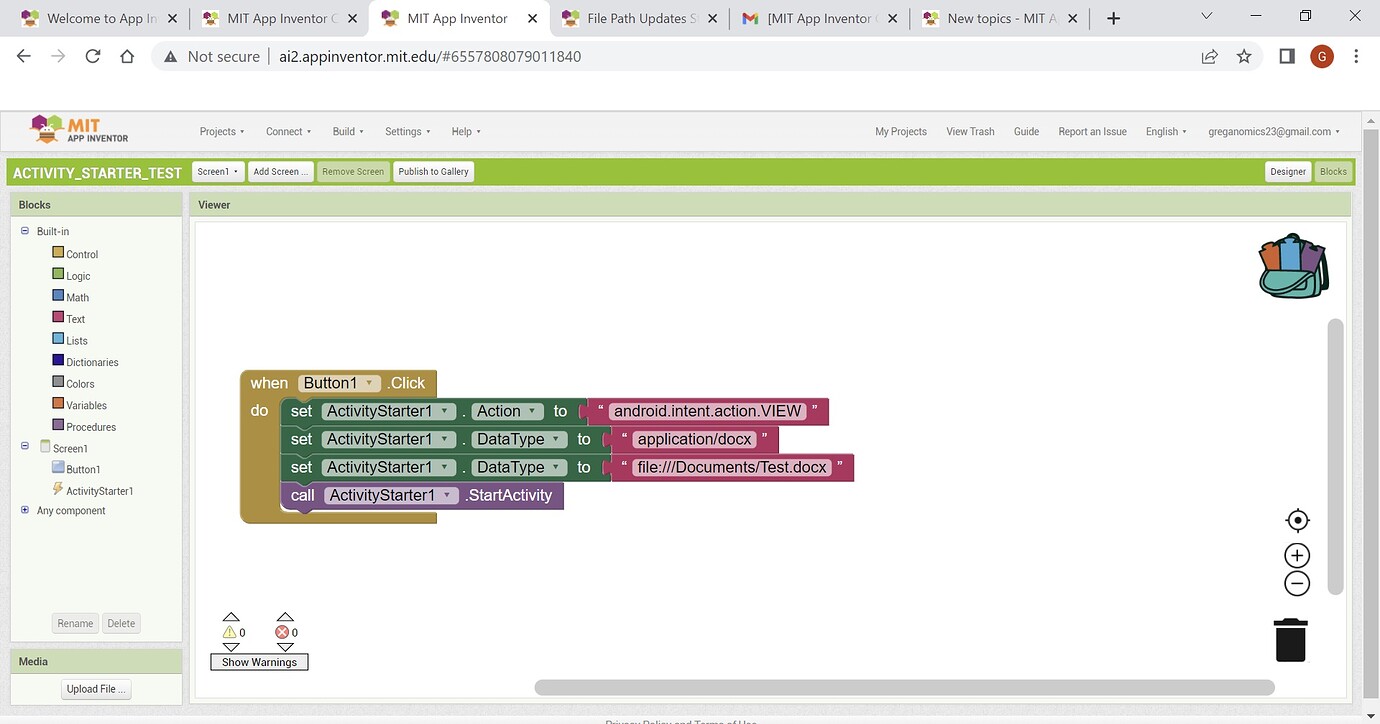The image size is (1380, 724).
Task: Zoom out using the minus icon
Action: tap(1296, 582)
